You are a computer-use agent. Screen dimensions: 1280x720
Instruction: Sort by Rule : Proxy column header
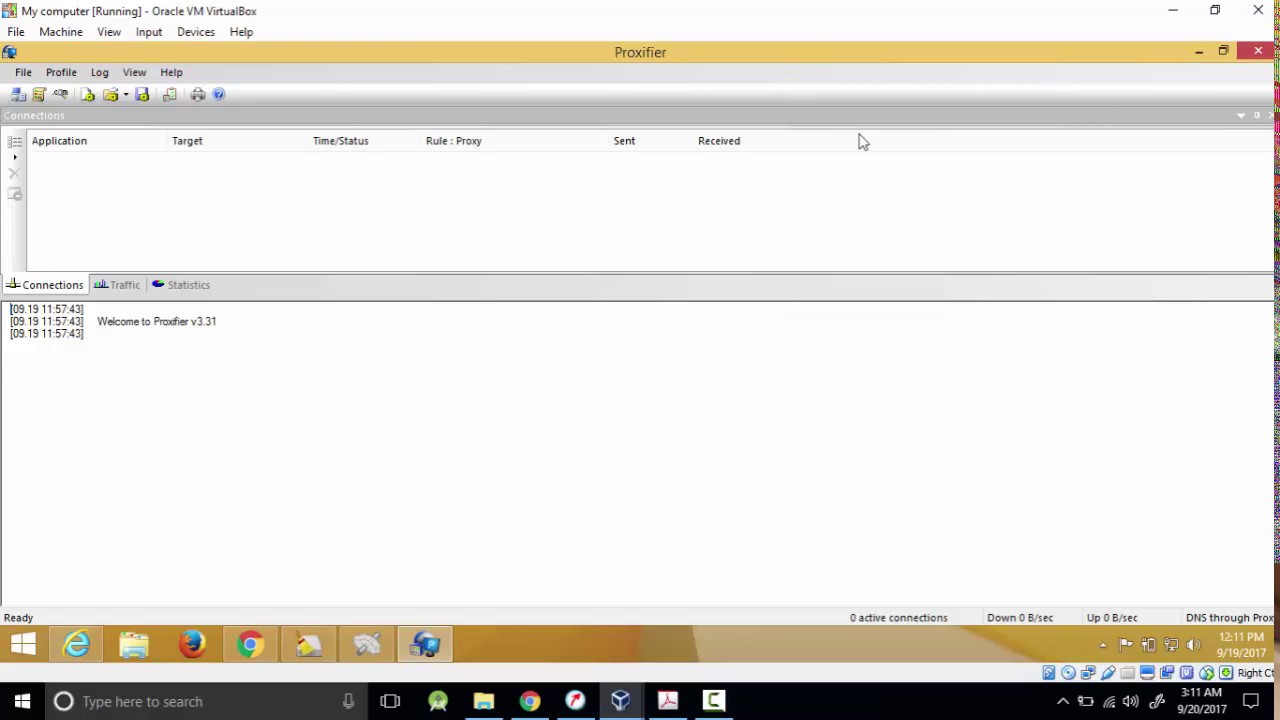click(x=454, y=141)
